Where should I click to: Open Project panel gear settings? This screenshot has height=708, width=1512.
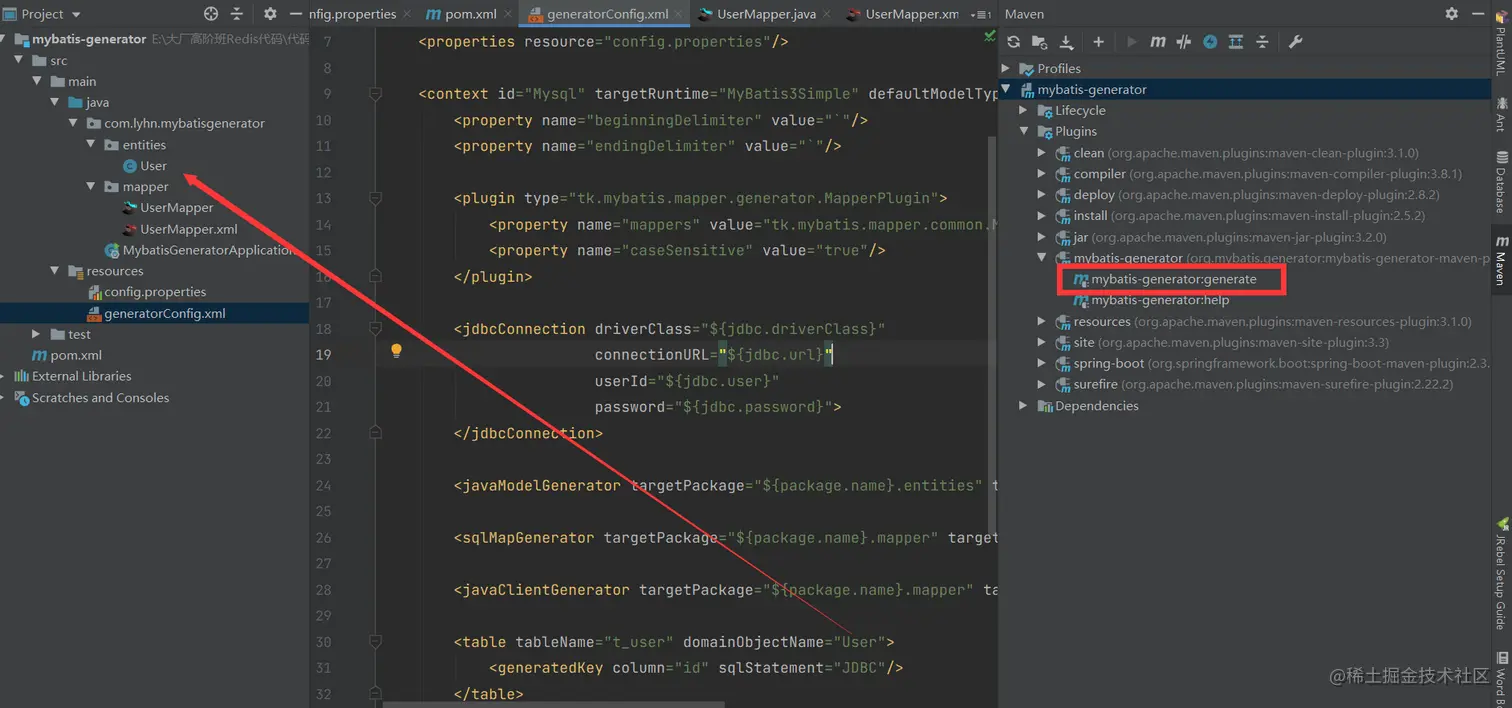[270, 14]
